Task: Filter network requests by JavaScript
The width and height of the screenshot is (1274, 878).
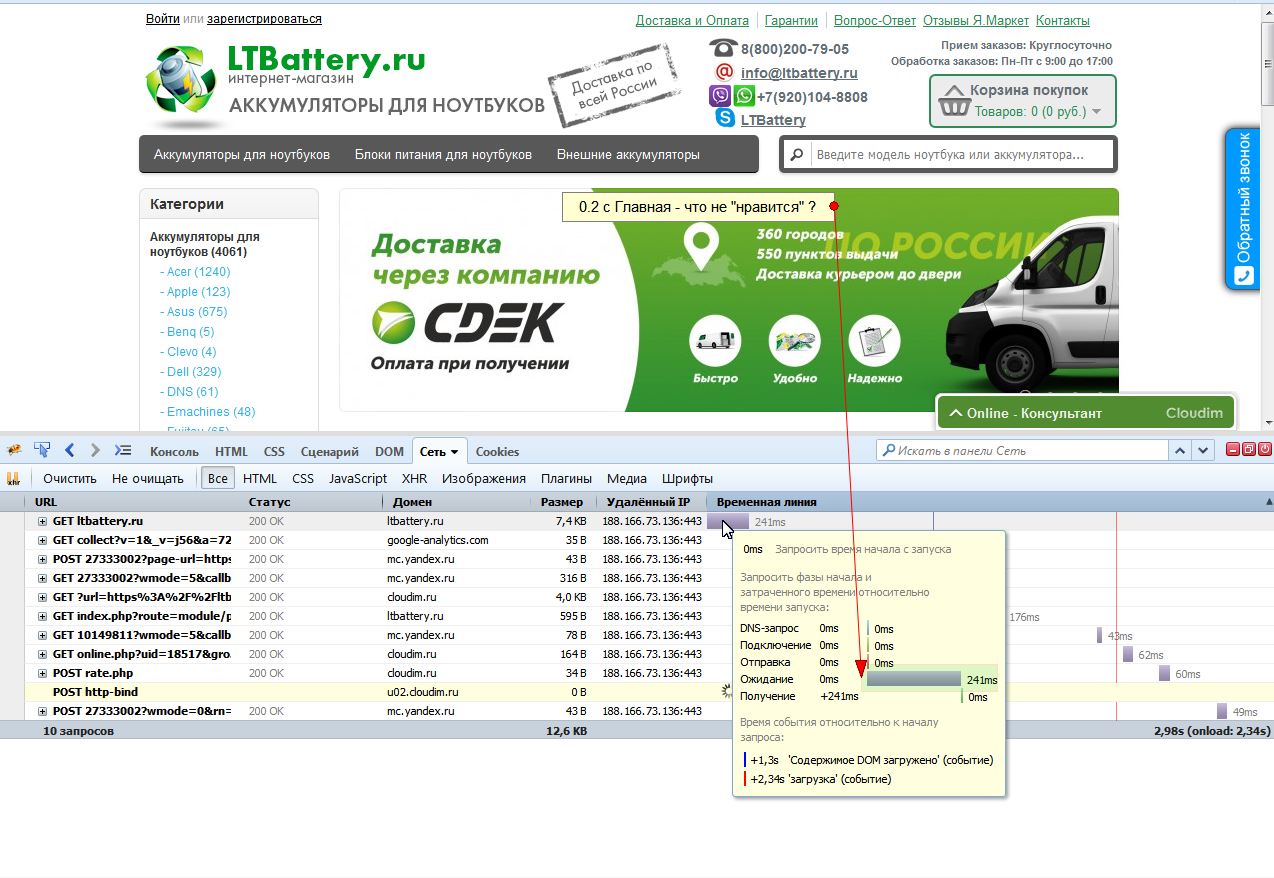Action: coord(358,478)
